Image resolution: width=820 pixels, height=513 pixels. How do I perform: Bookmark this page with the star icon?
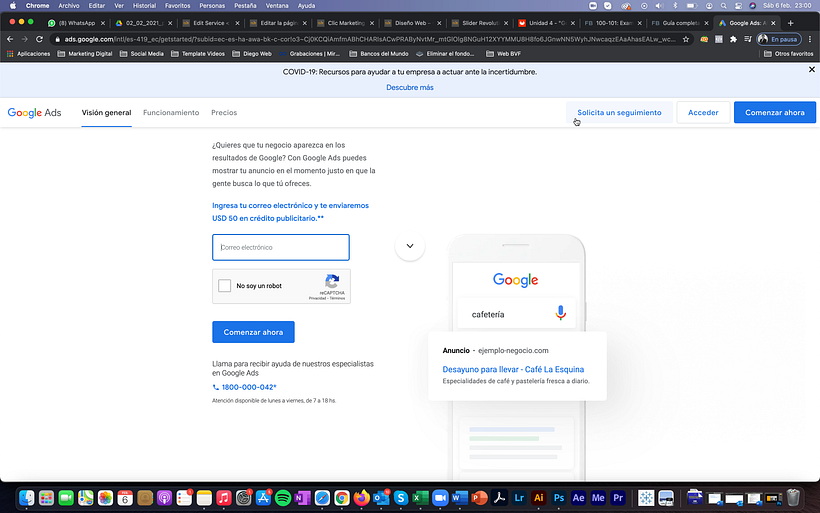[x=686, y=39]
